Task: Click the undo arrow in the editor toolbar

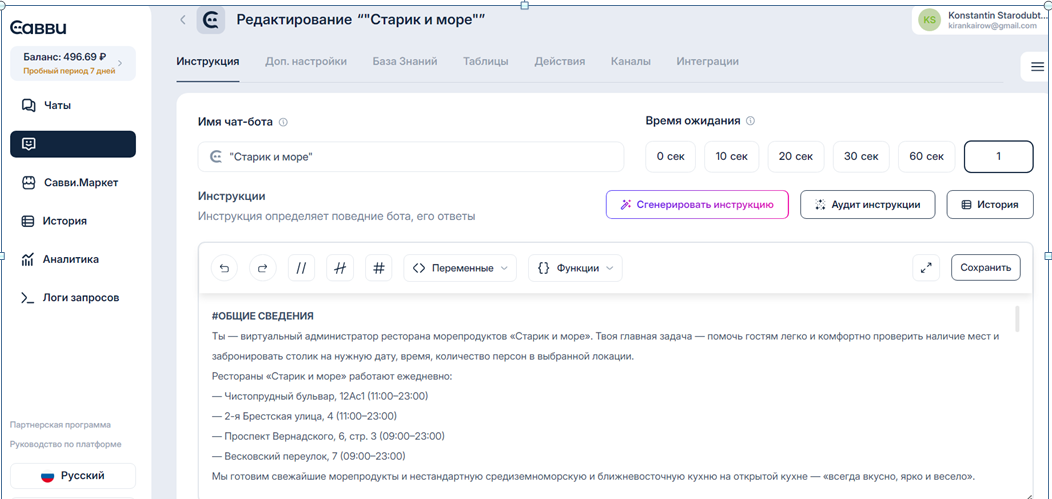Action: coord(224,268)
